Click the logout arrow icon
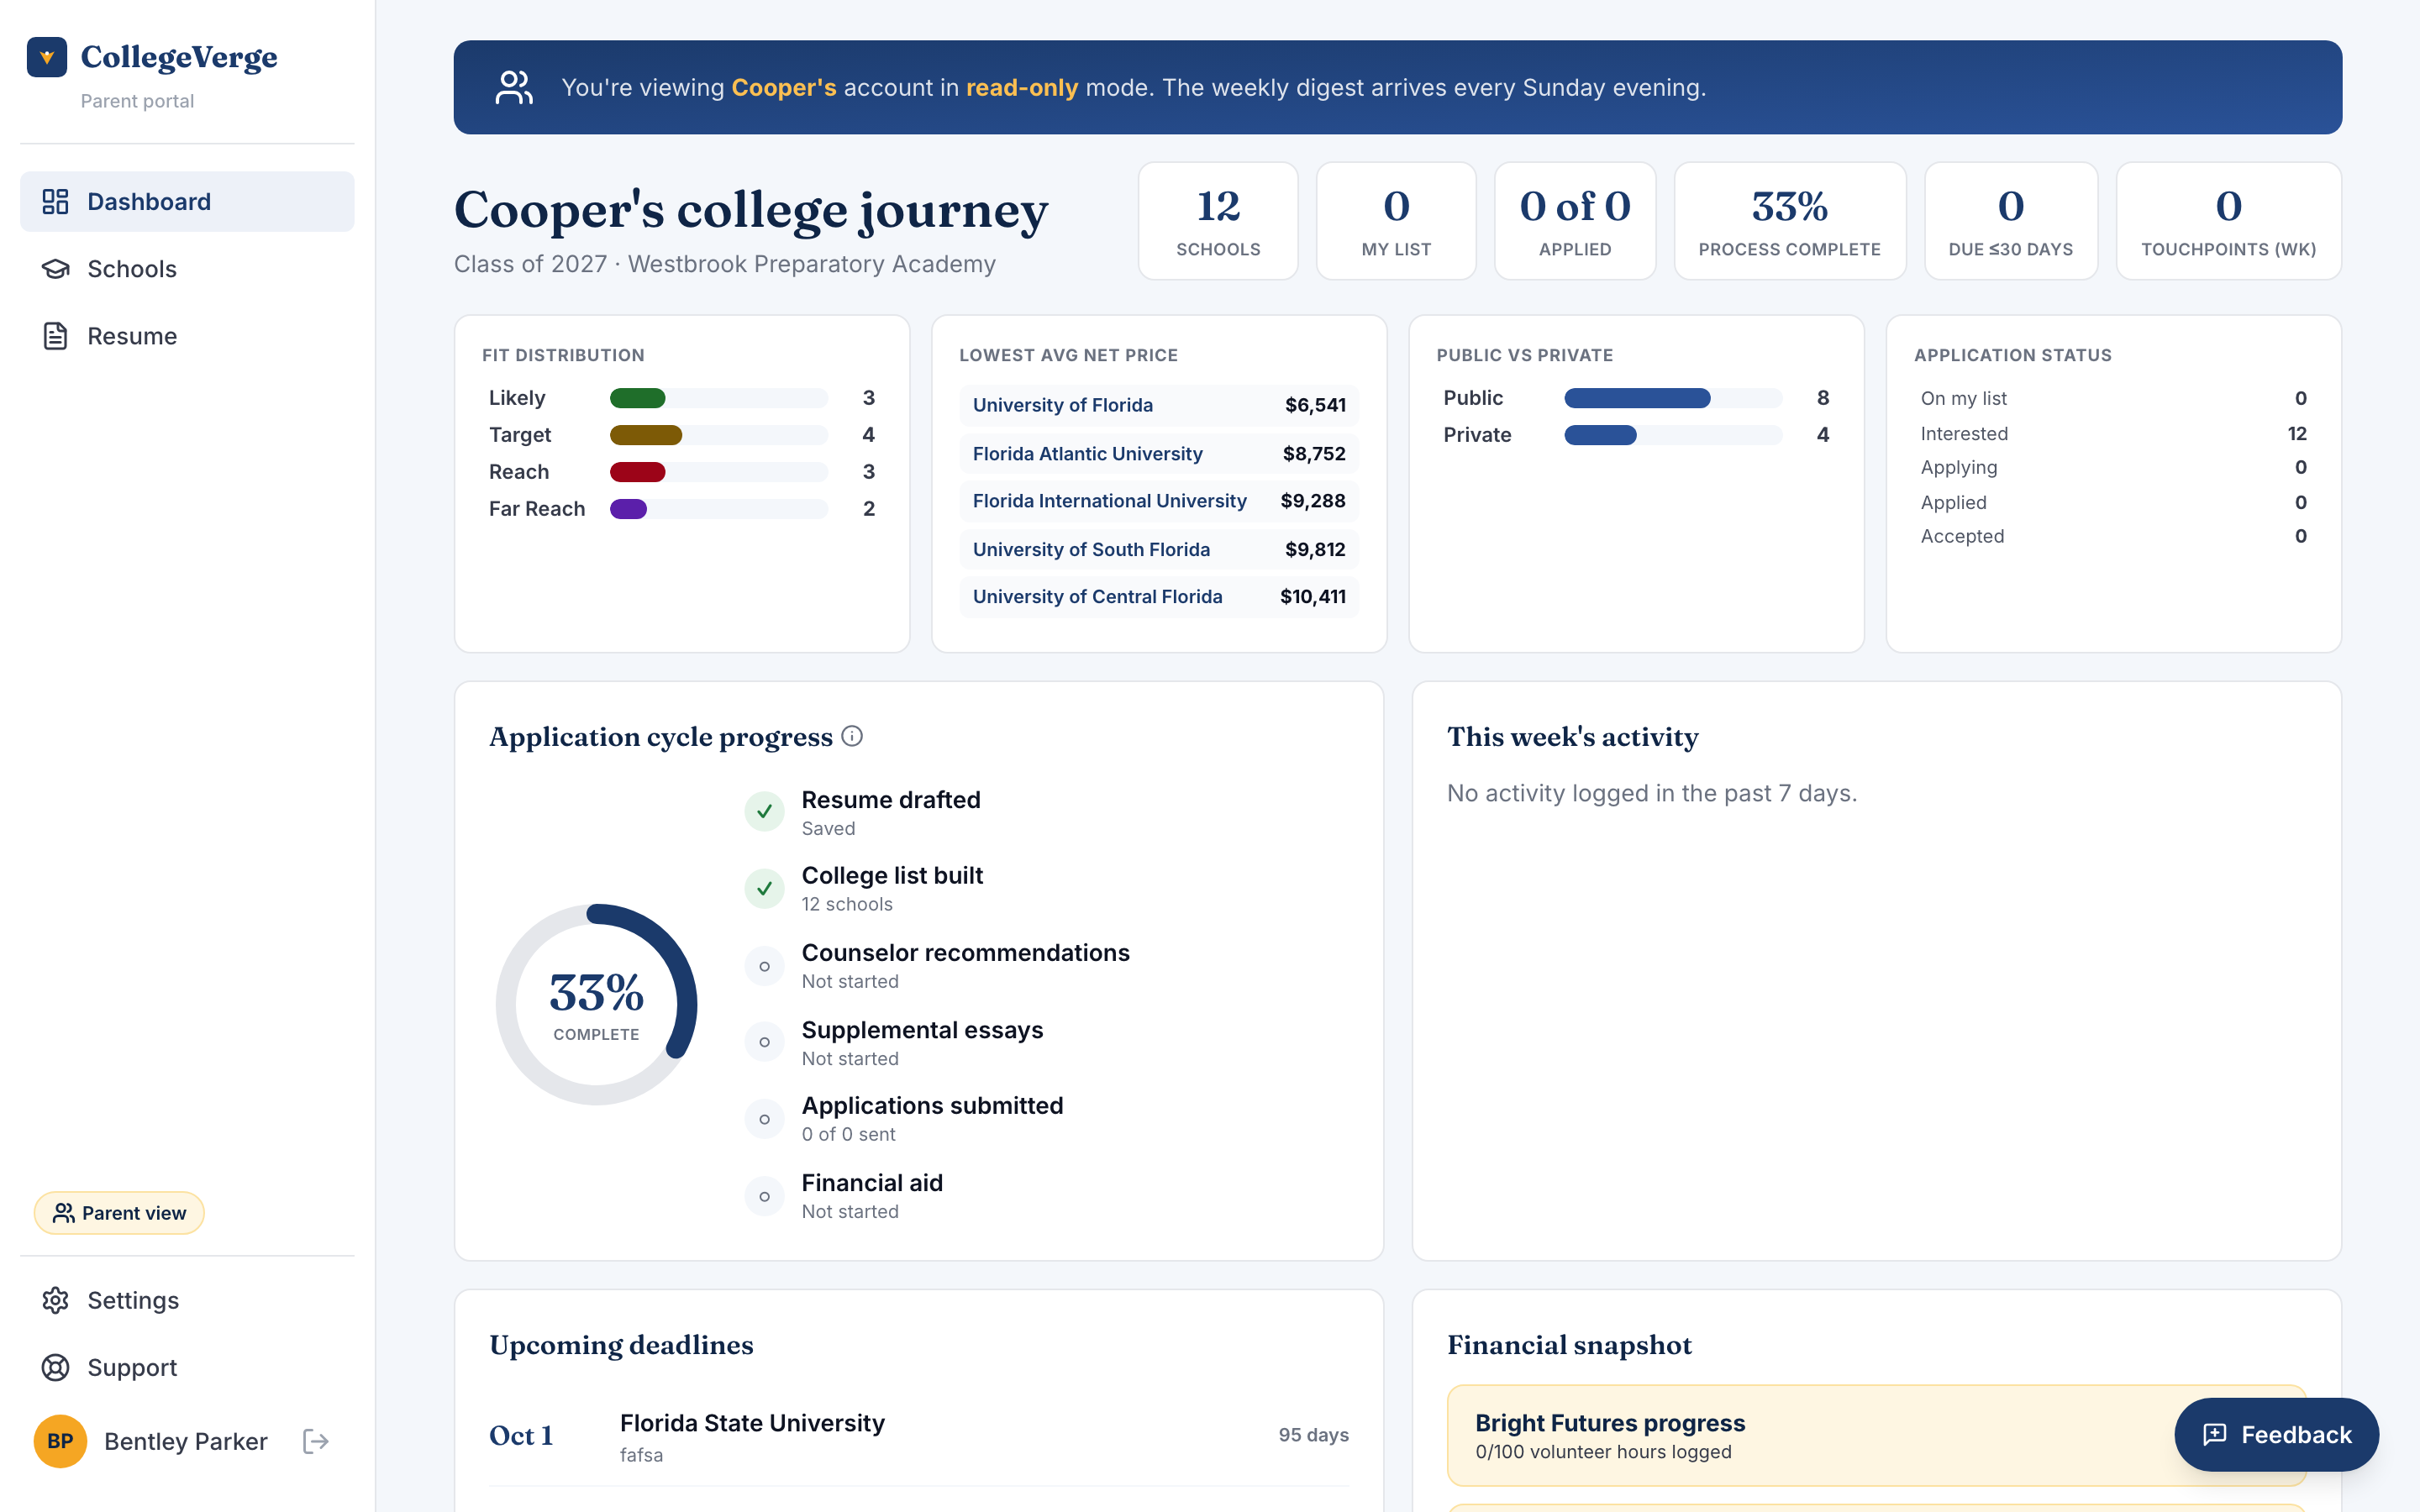Image resolution: width=2420 pixels, height=1512 pixels. (x=316, y=1441)
